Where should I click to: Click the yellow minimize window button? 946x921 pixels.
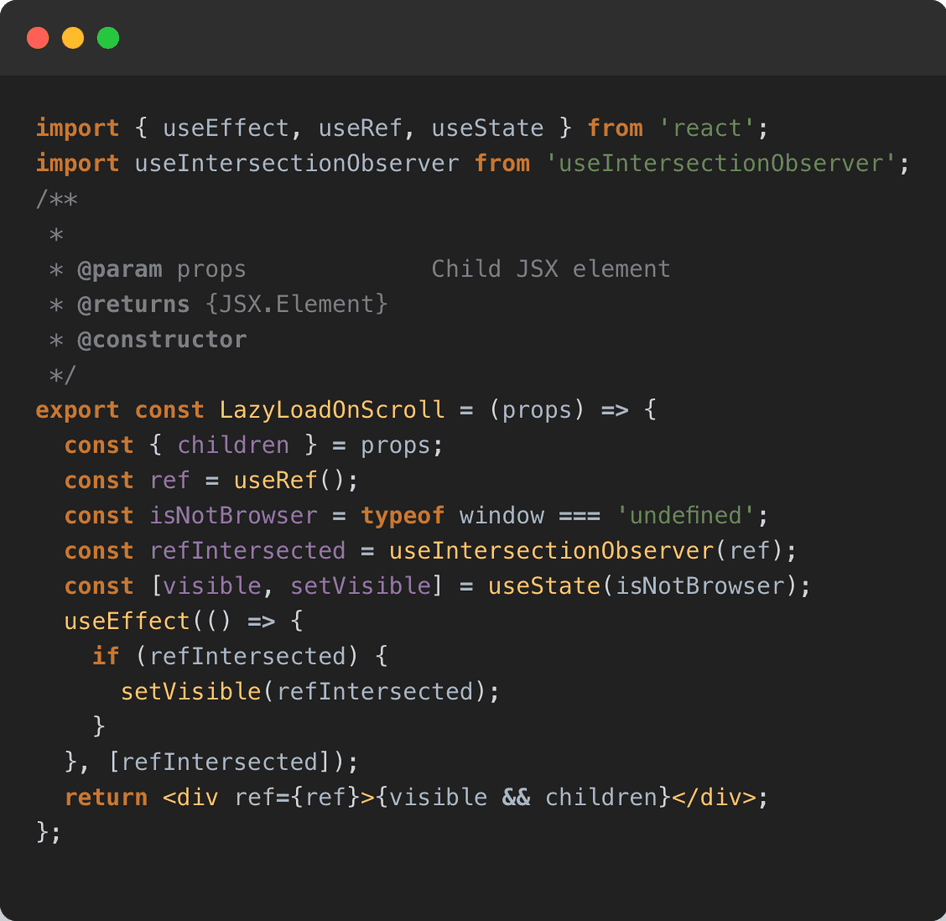click(x=73, y=38)
